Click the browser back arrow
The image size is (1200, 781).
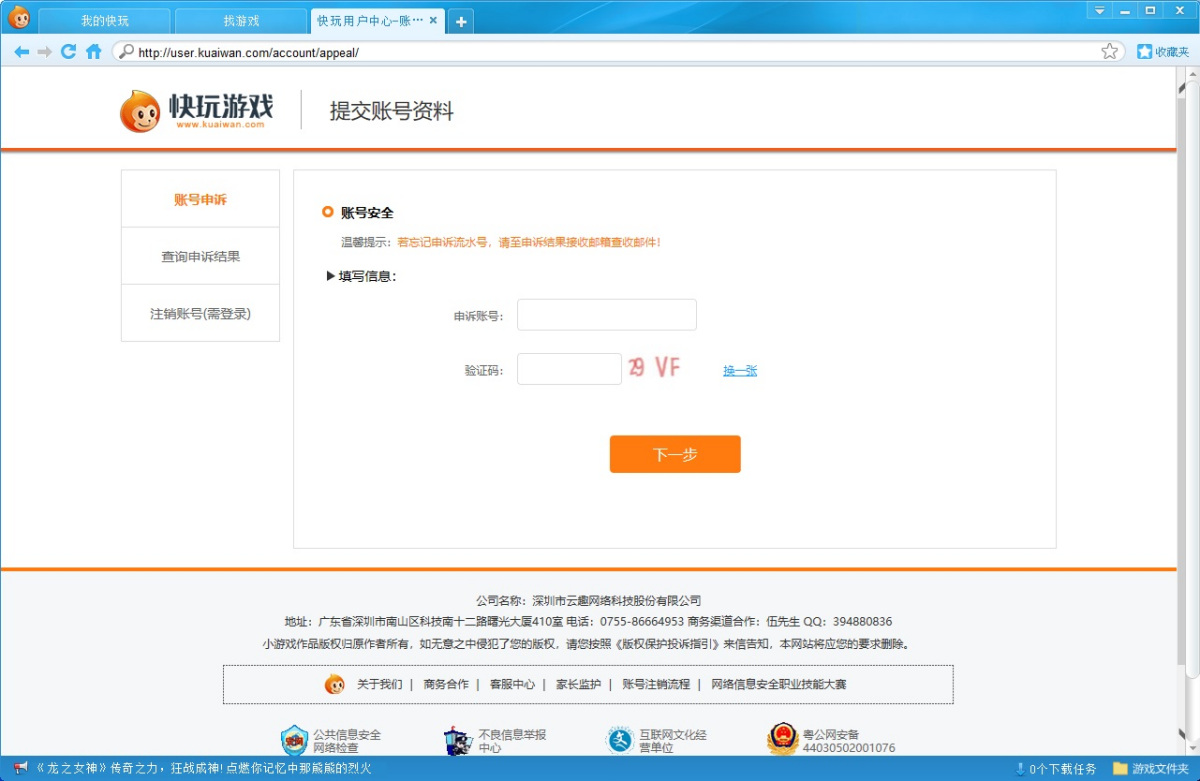[21, 52]
